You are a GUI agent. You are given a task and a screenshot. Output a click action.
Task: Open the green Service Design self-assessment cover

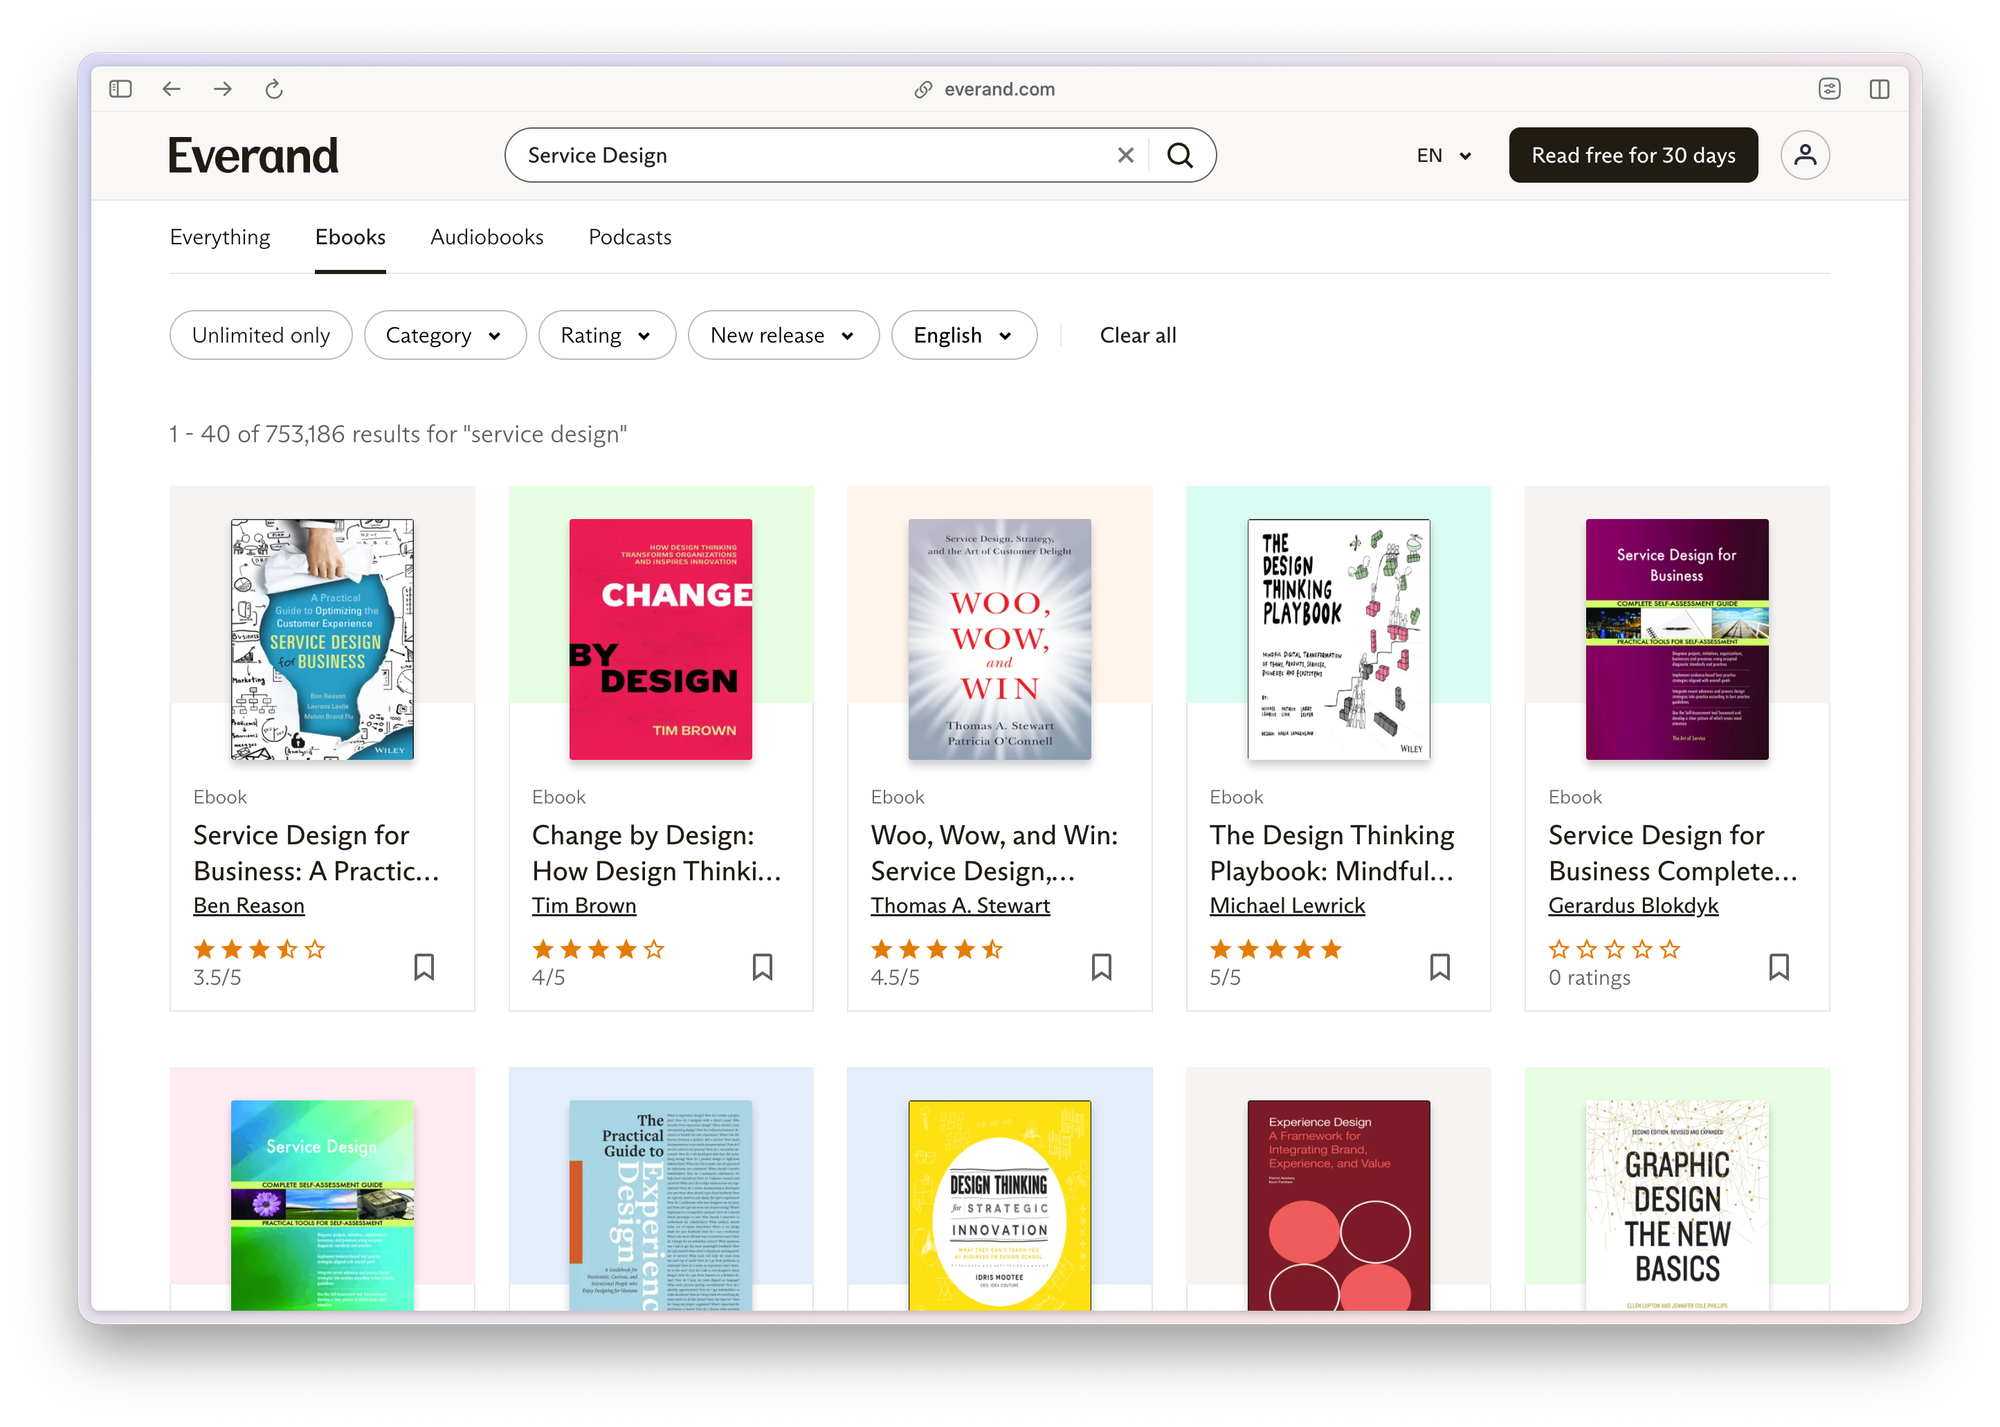pos(322,1205)
